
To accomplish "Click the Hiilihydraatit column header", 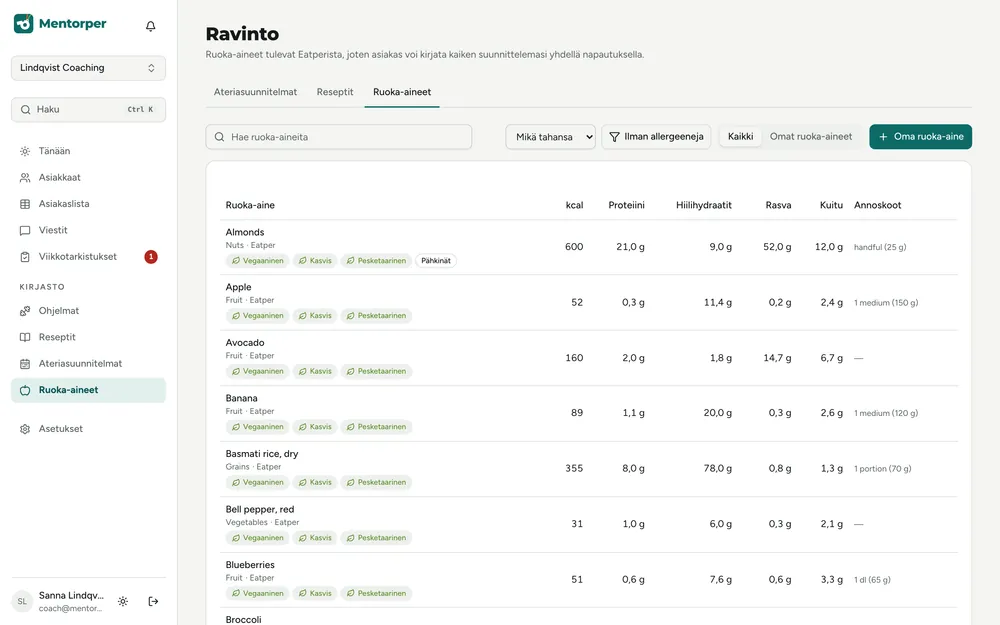I will 703,205.
